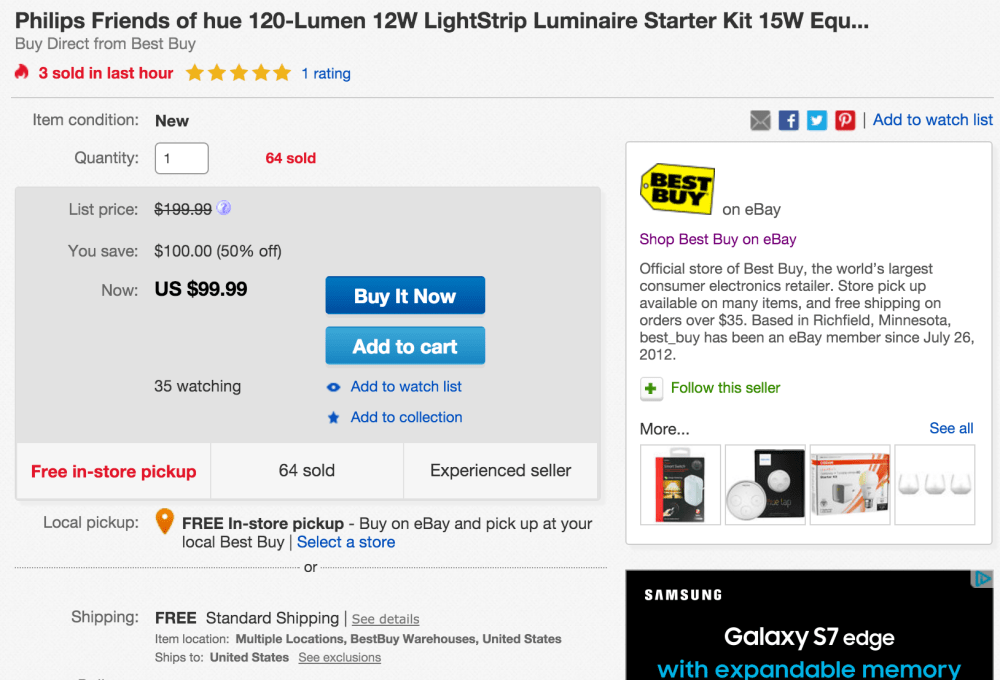Click the Best Buy logo

click(677, 188)
